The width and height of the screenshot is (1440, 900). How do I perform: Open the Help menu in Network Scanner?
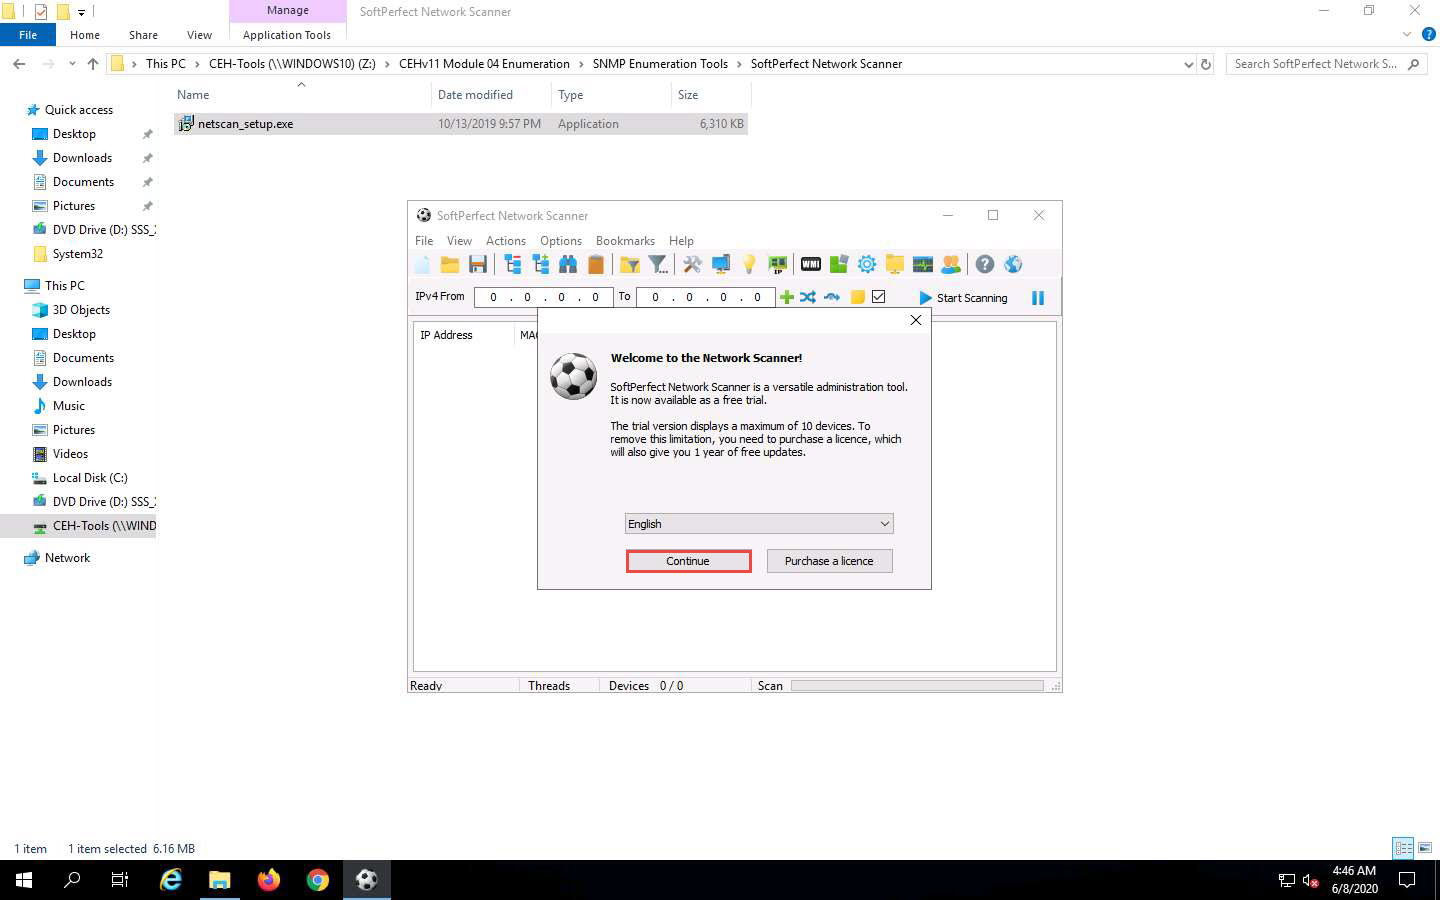coord(681,241)
